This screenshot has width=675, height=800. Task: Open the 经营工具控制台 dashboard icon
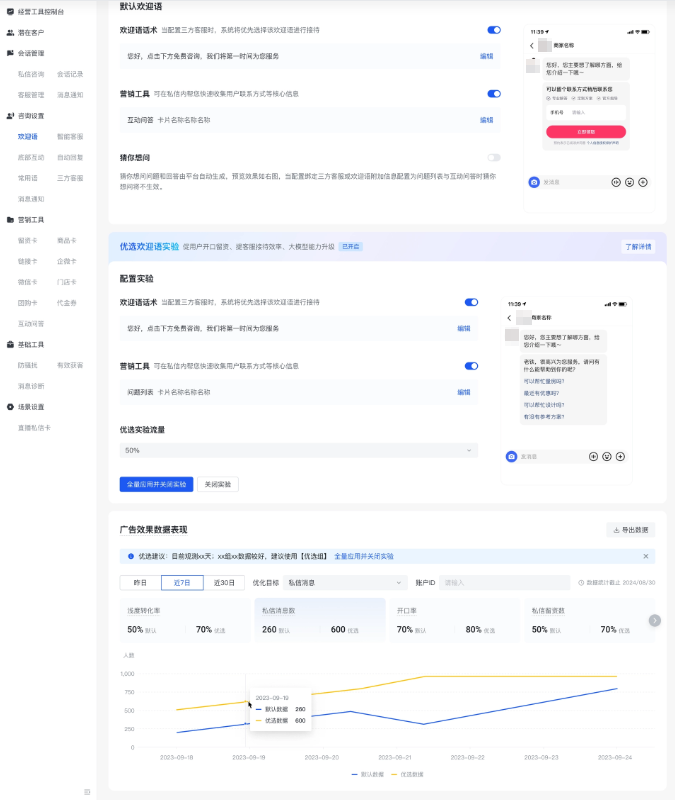(10, 11)
